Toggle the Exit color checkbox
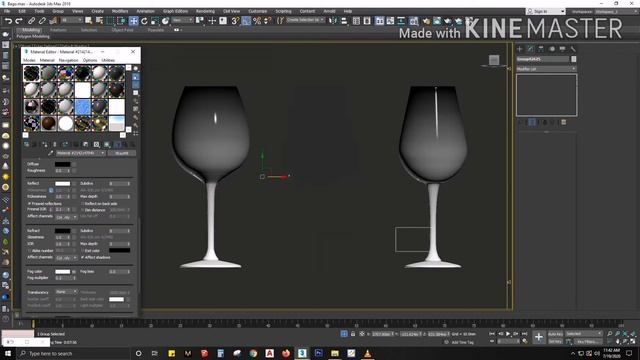The width and height of the screenshot is (640, 360). pos(82,251)
